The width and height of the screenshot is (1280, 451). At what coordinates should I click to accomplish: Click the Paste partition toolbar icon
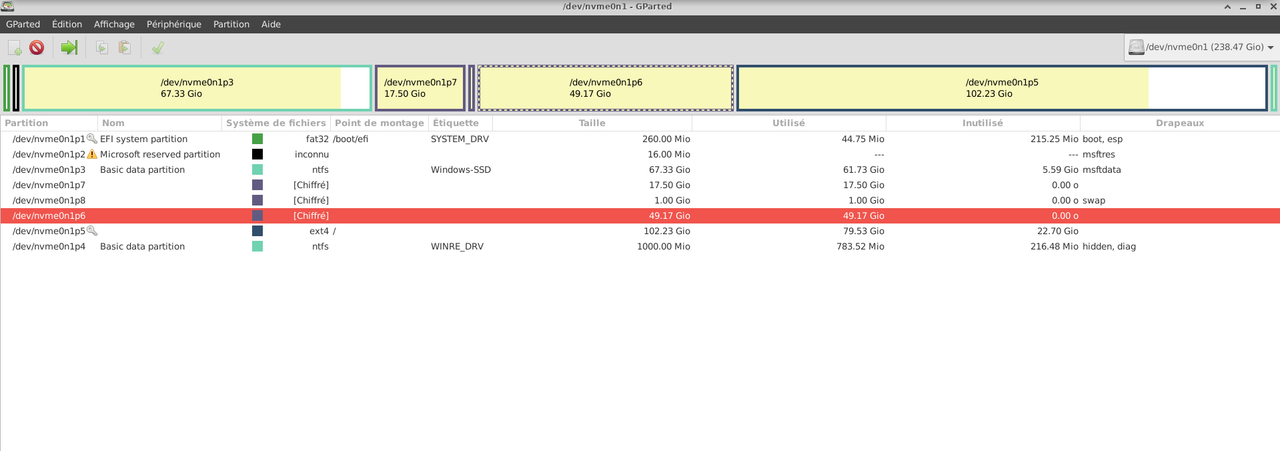click(124, 47)
